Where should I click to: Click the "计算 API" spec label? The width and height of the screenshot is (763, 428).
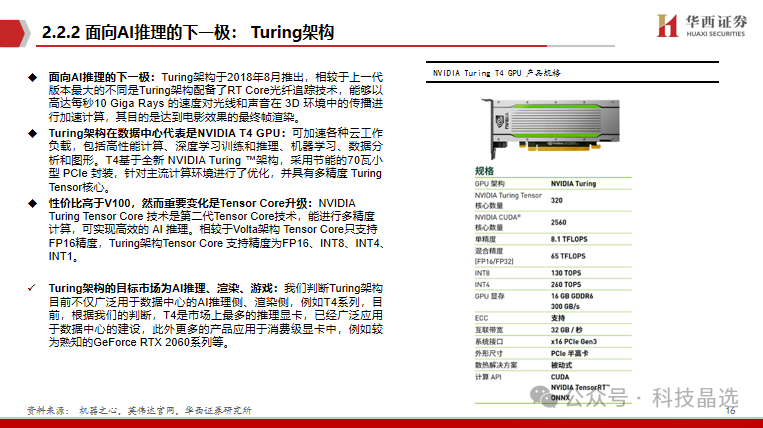488,377
